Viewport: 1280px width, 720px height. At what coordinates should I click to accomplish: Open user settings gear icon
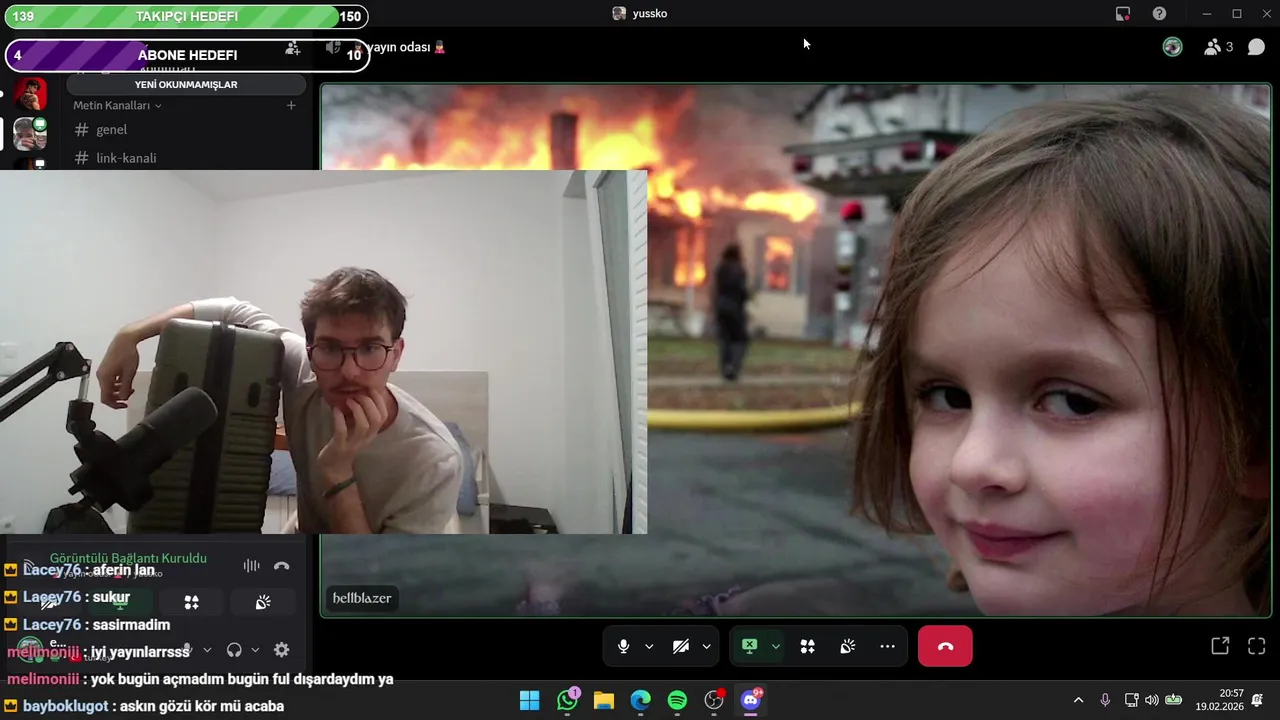[x=282, y=650]
